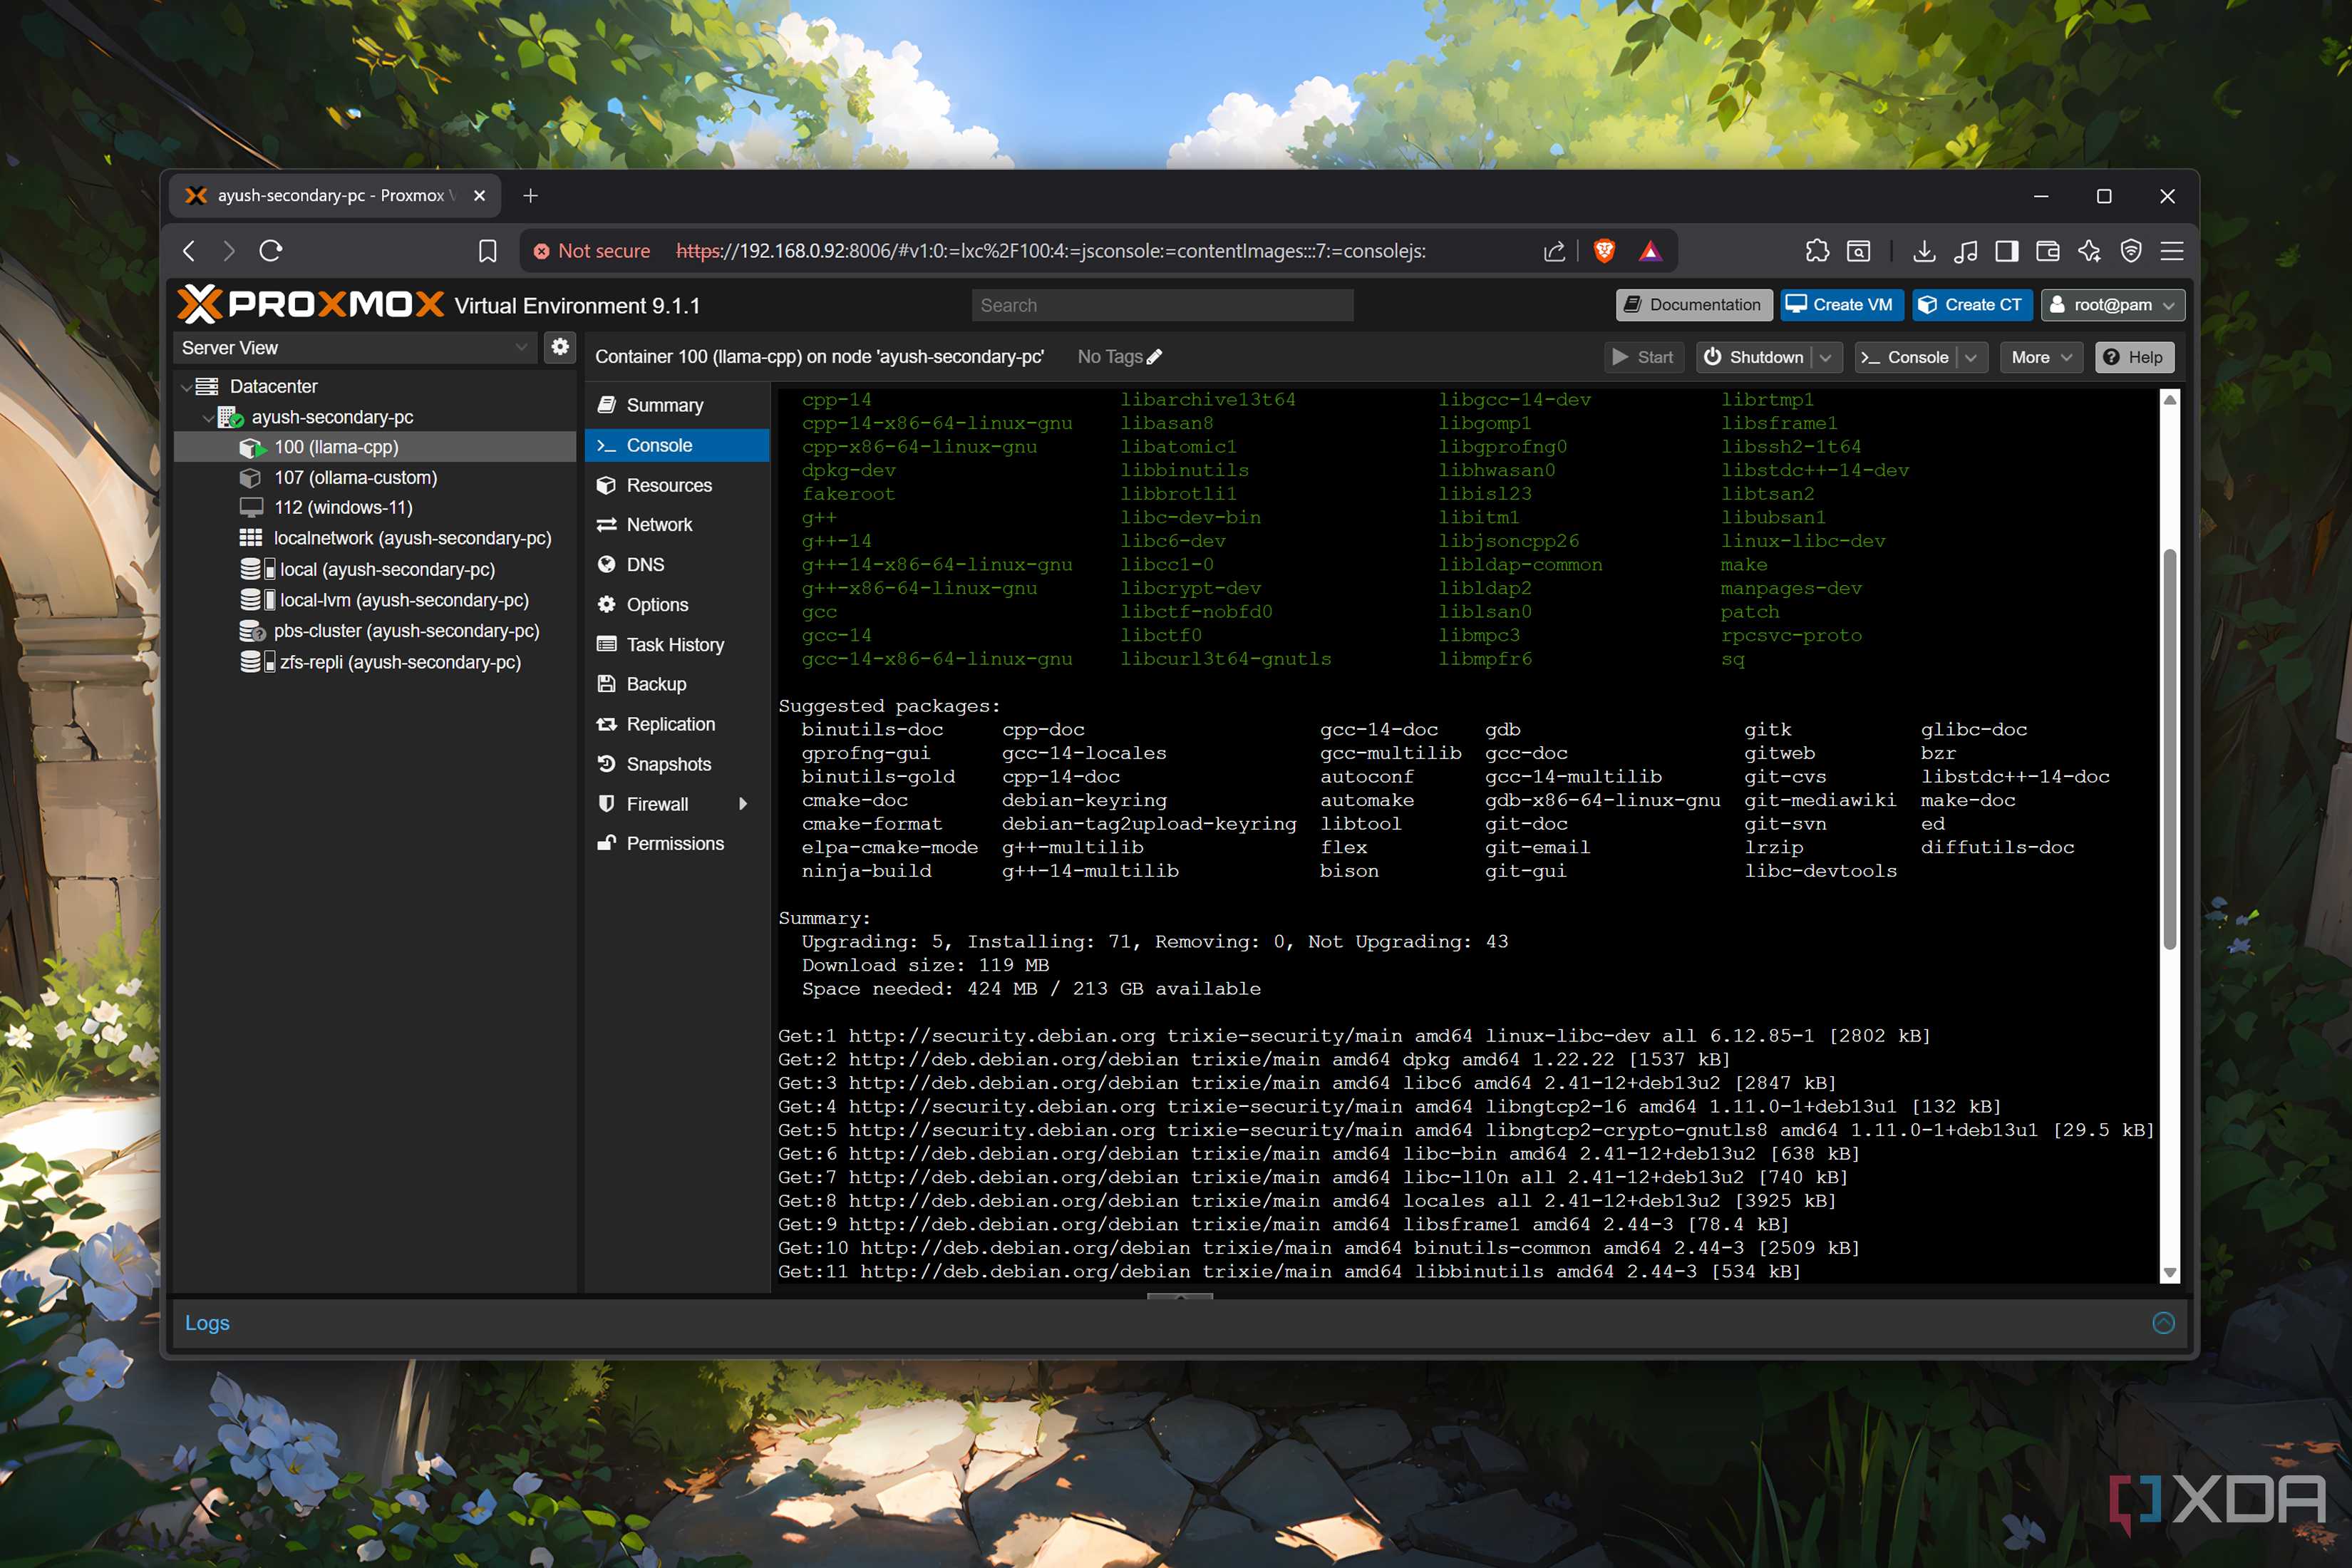Click the music note playlist icon
The image size is (2352, 1568).
[1965, 251]
